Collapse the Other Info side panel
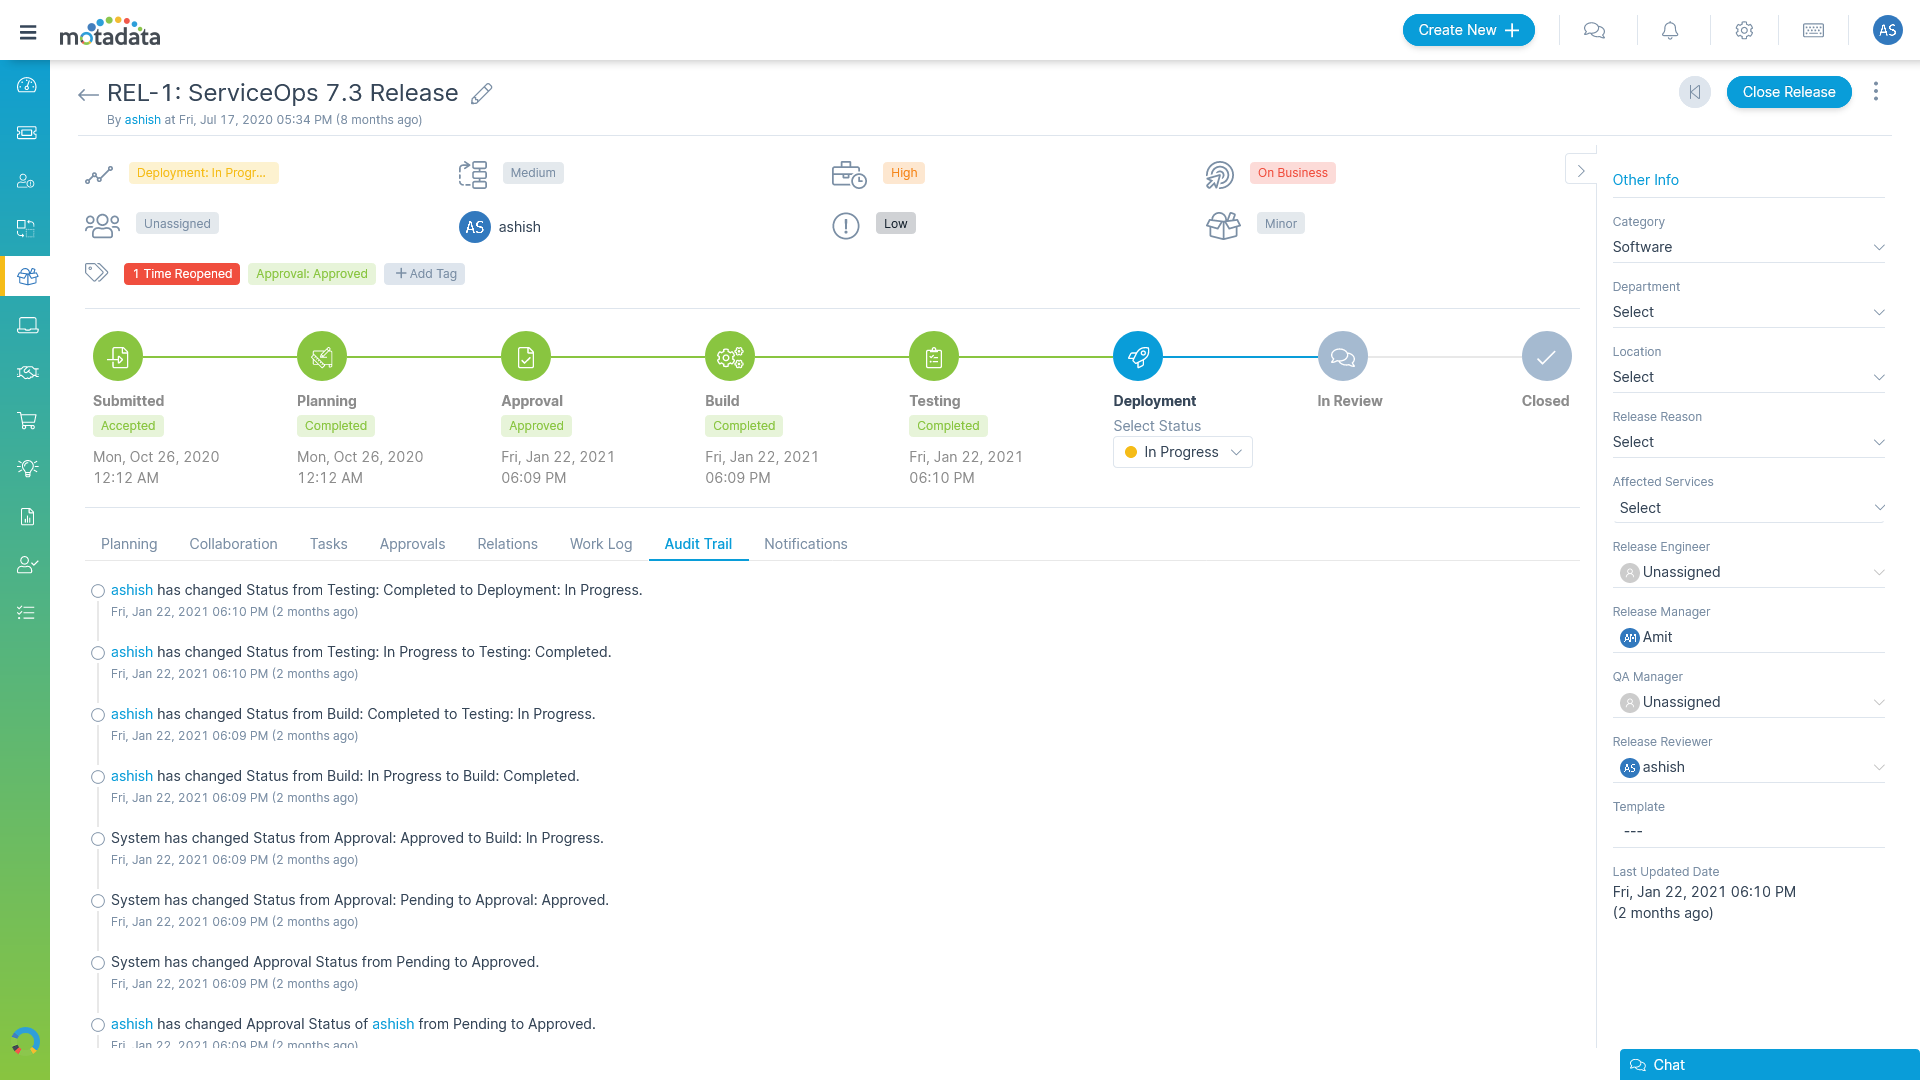 pyautogui.click(x=1581, y=171)
